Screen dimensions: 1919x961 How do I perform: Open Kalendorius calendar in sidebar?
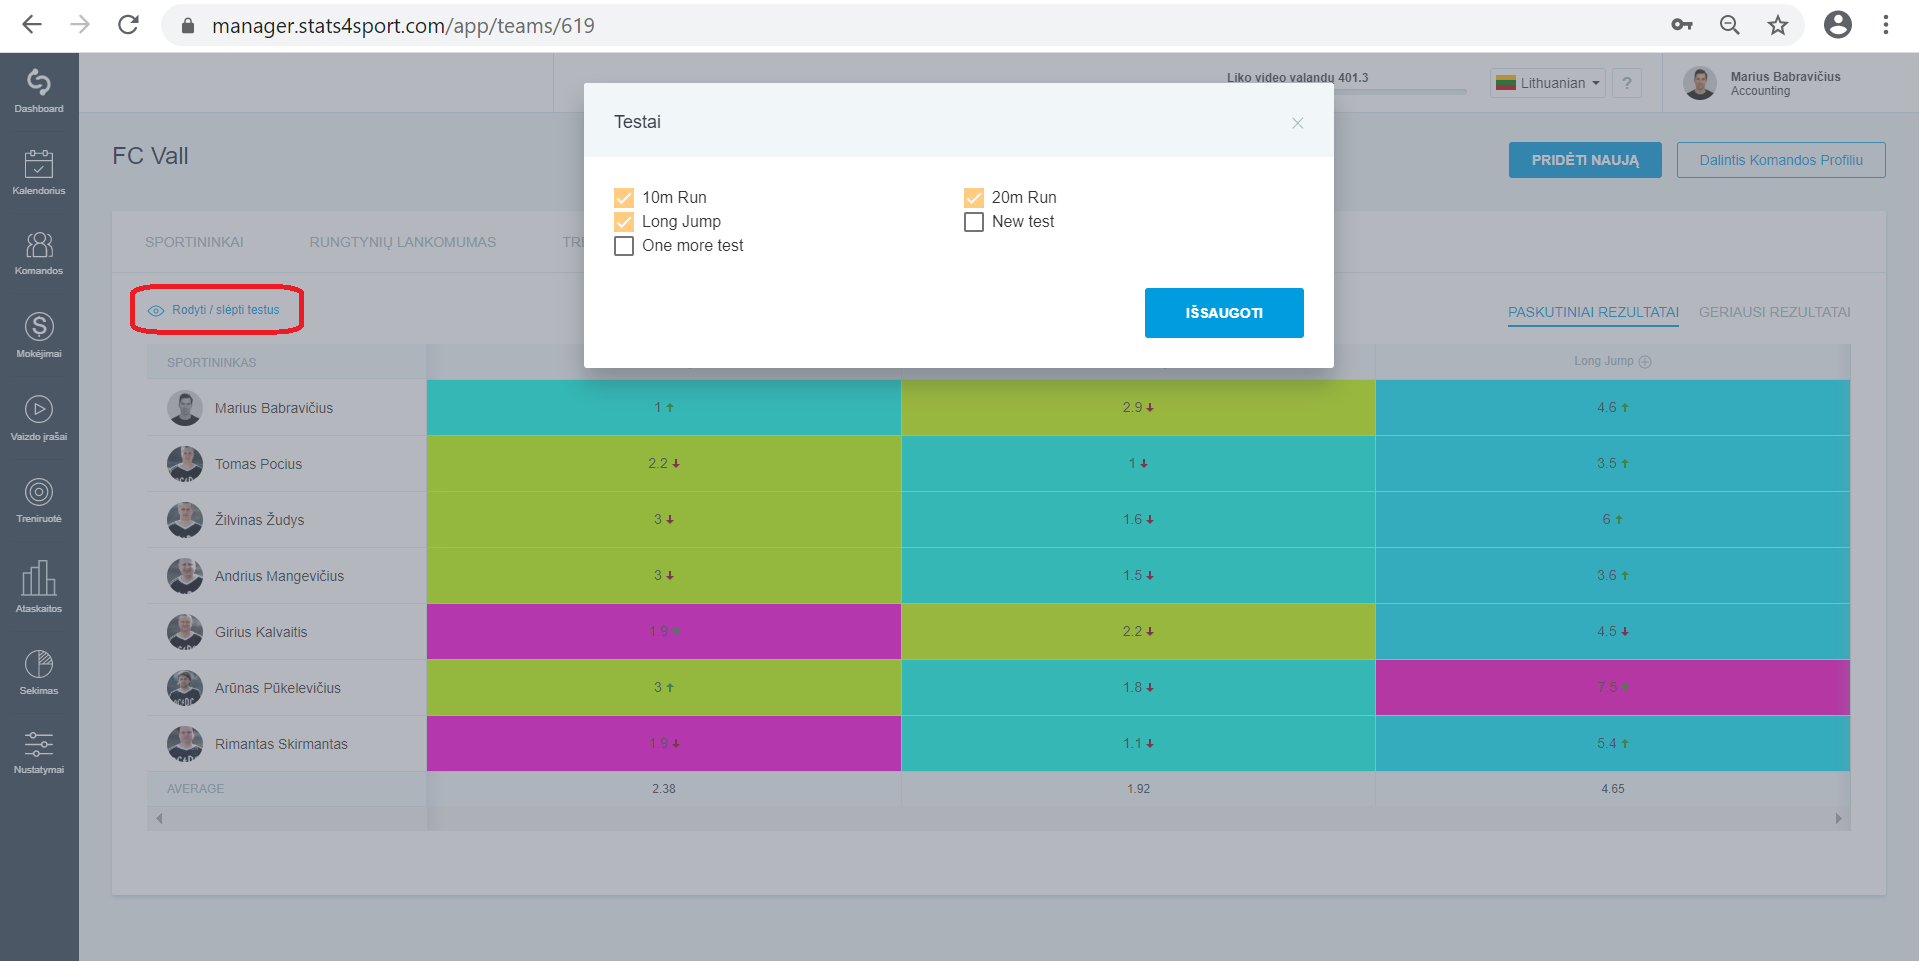pos(39,171)
